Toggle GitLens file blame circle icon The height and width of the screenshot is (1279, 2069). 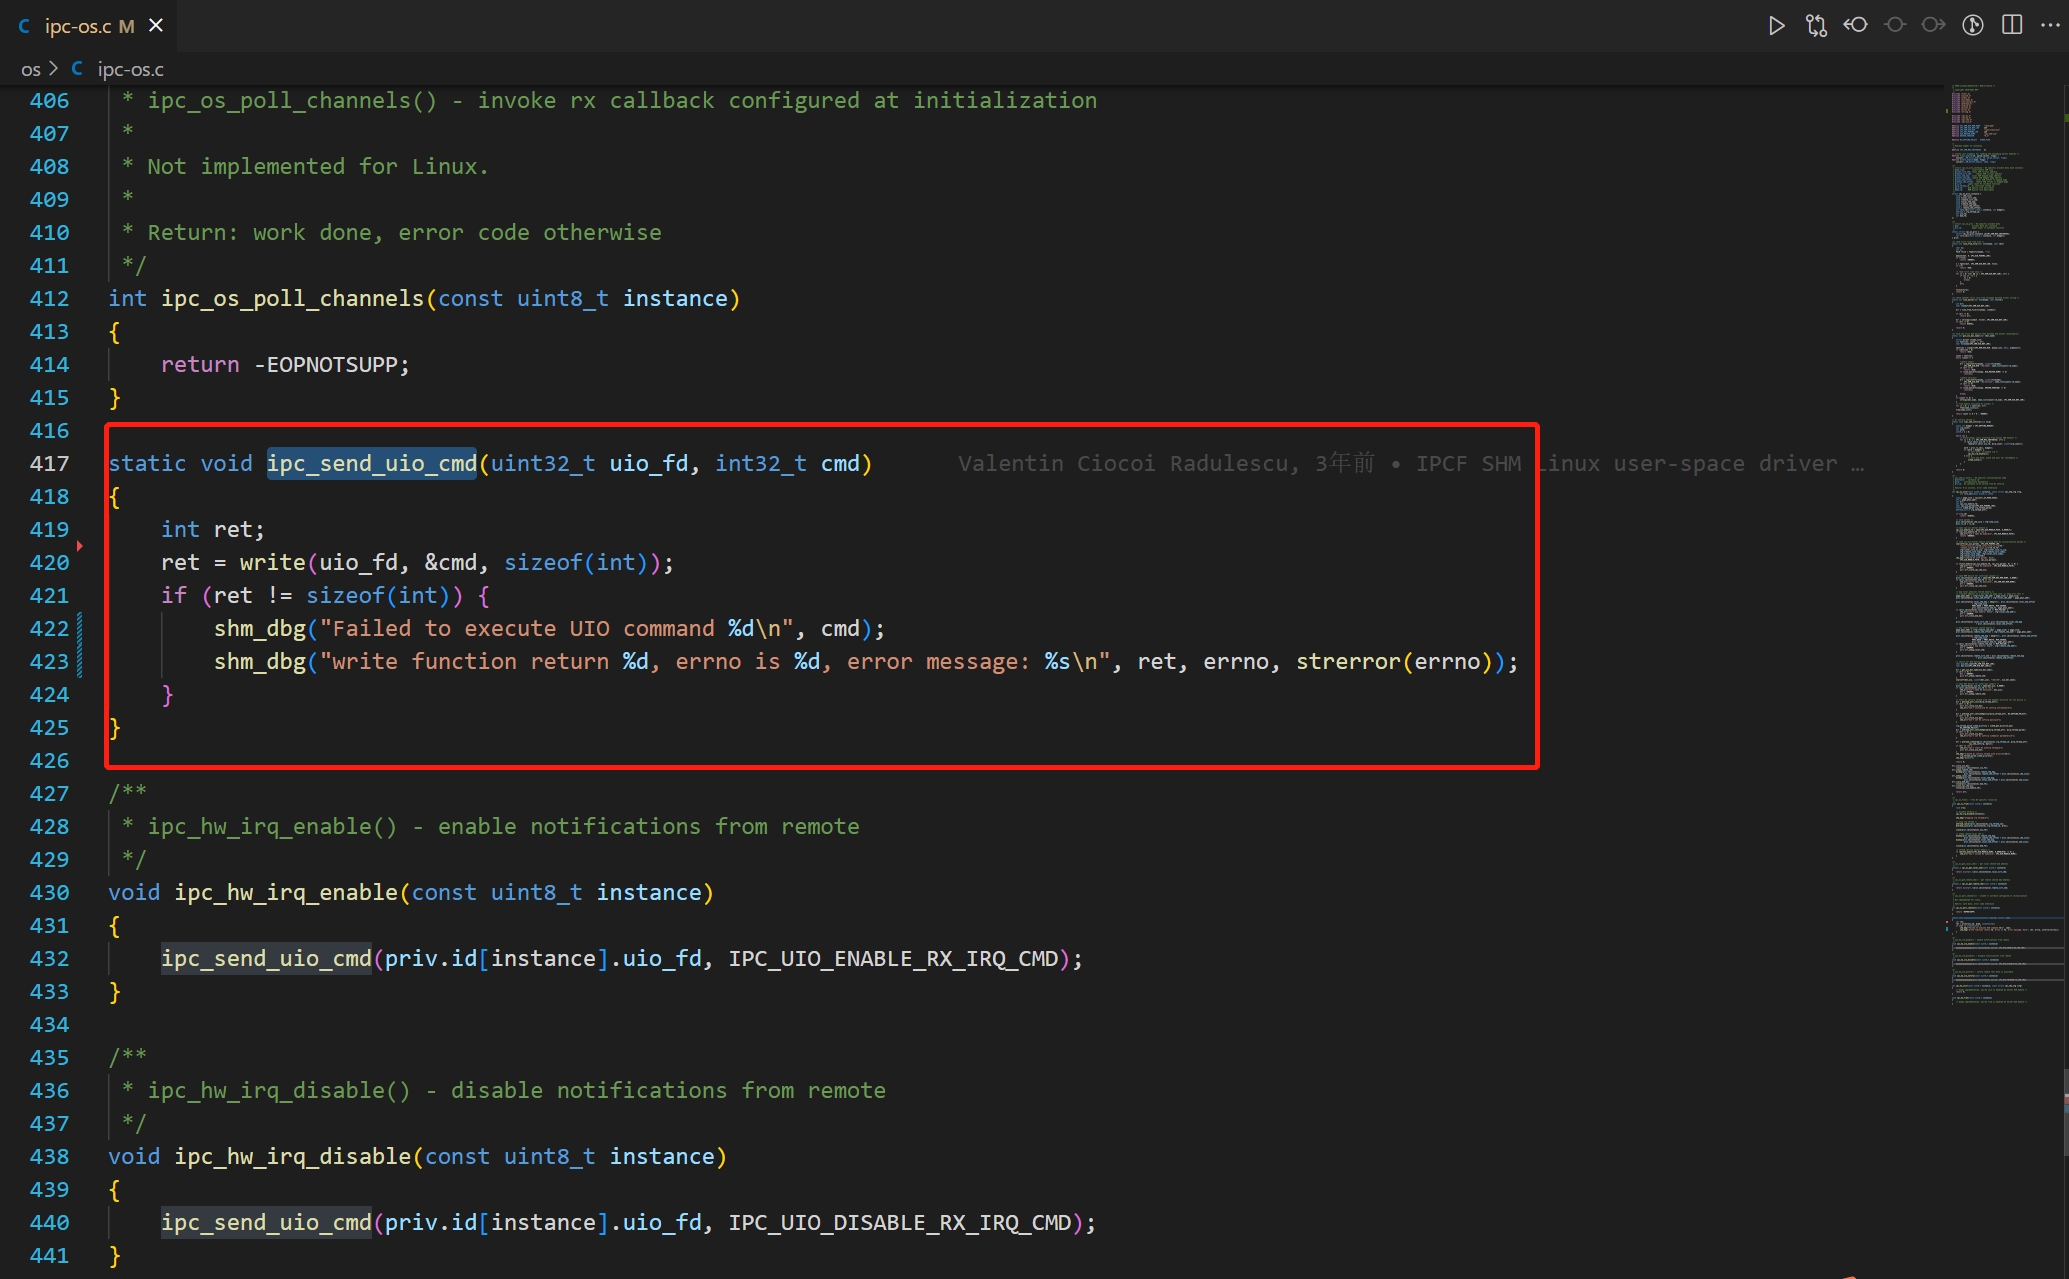[x=1973, y=26]
